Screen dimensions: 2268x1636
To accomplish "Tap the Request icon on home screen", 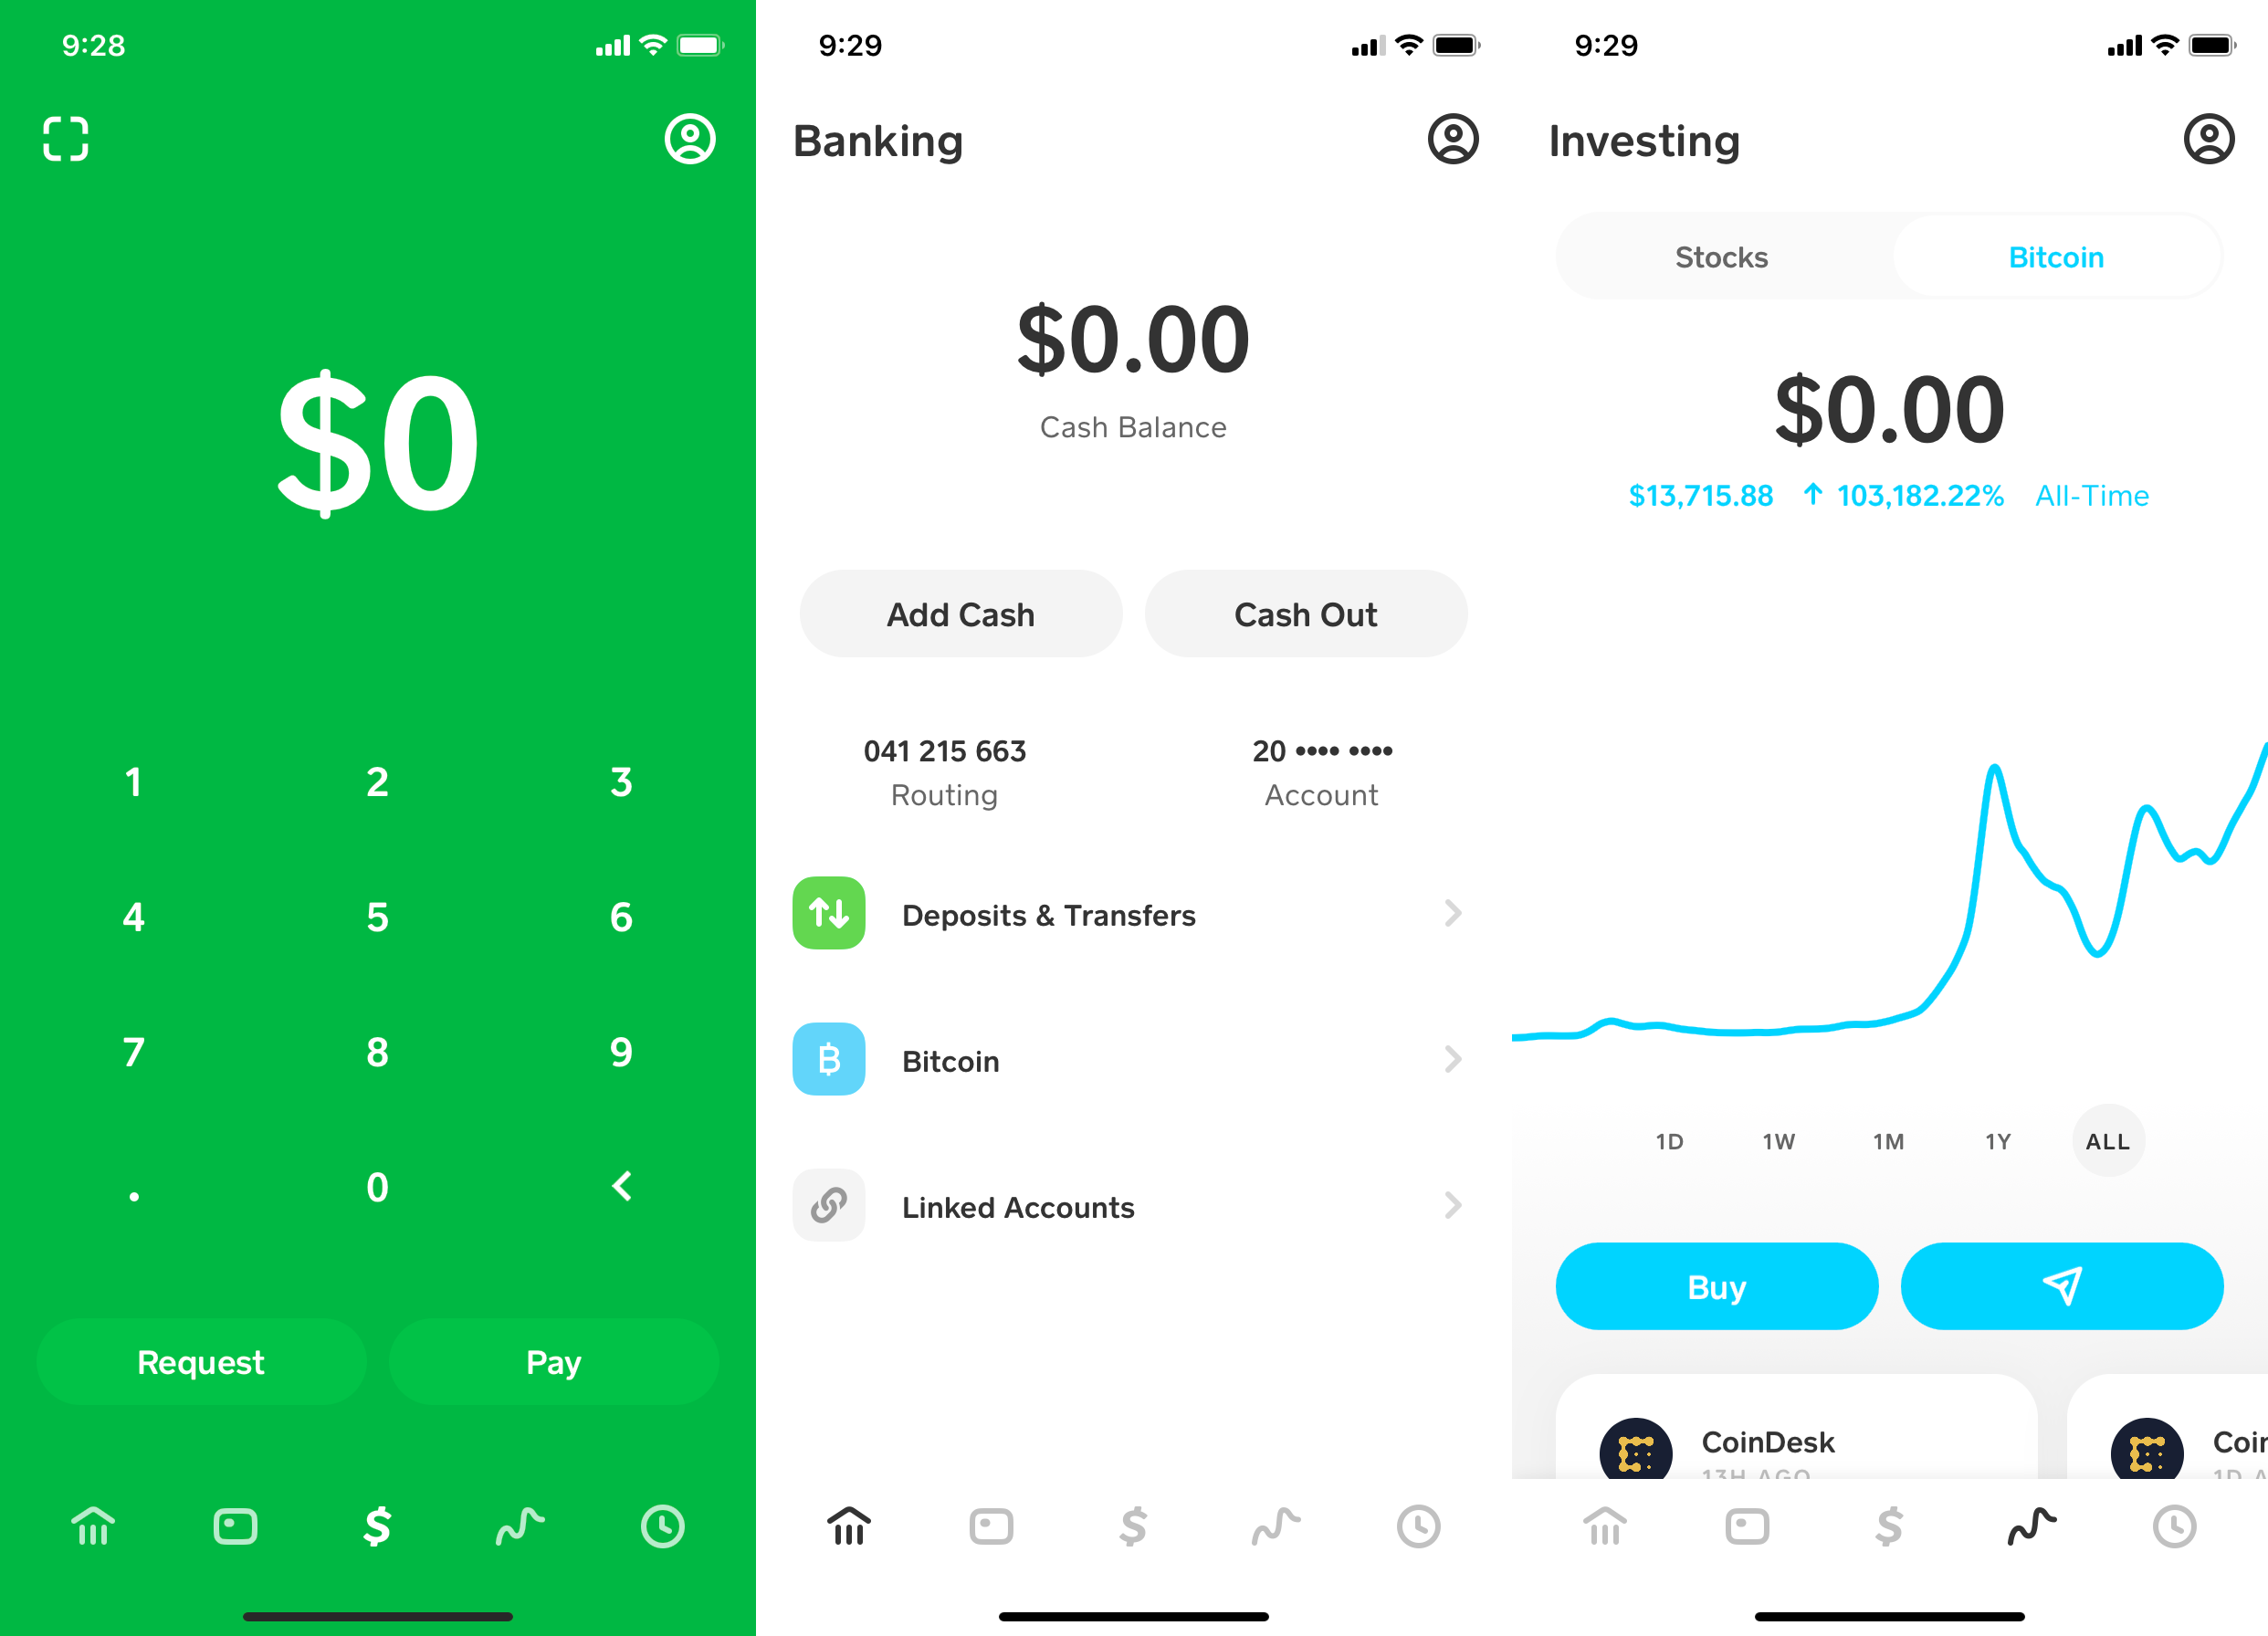I will [x=199, y=1361].
